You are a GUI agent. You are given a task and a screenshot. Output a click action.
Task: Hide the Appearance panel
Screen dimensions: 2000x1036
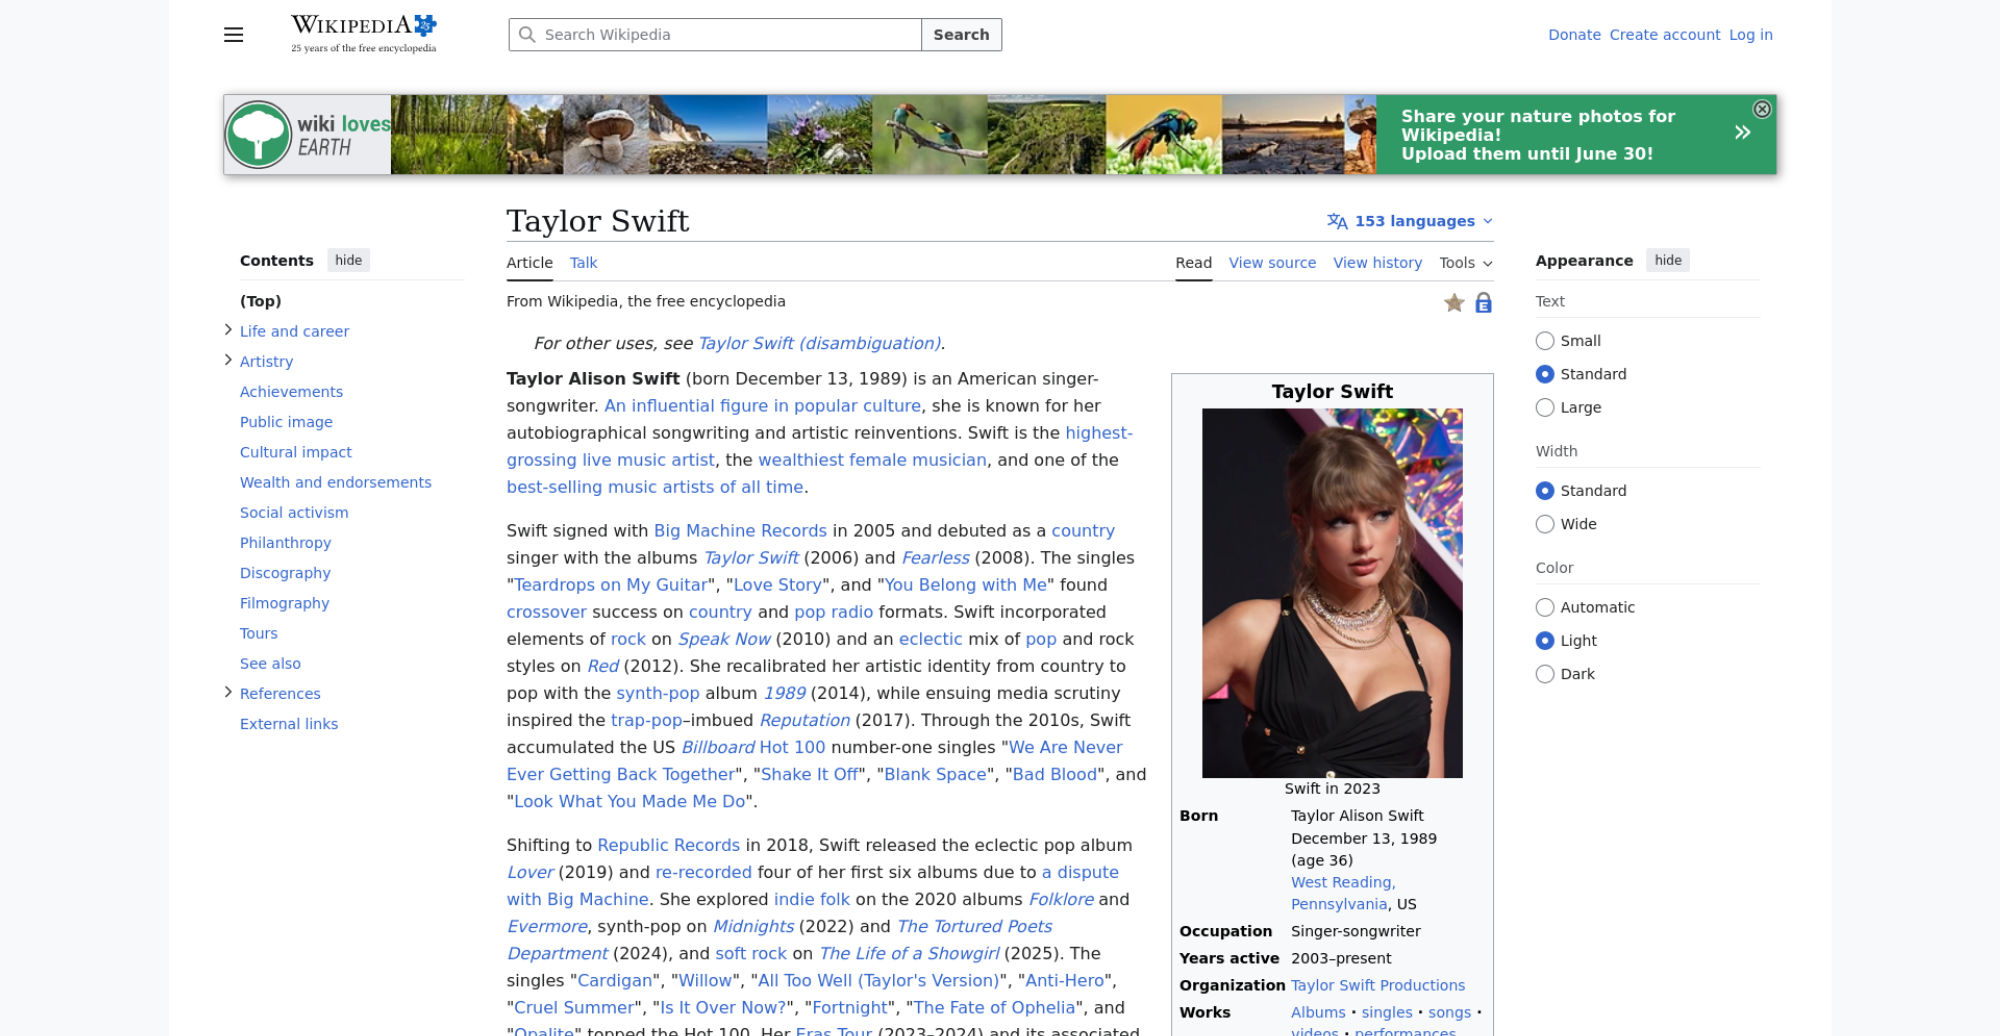click(1668, 261)
